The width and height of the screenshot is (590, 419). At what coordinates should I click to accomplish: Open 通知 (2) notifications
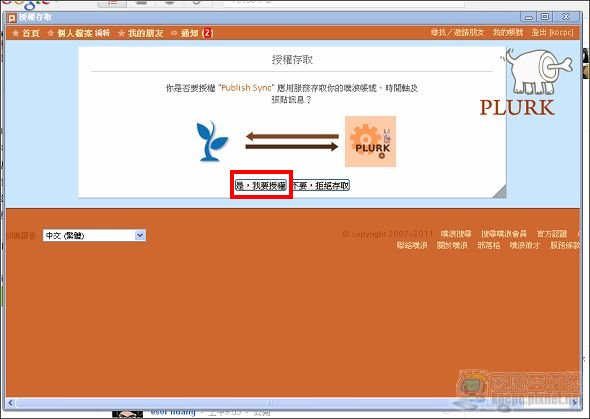coord(197,33)
